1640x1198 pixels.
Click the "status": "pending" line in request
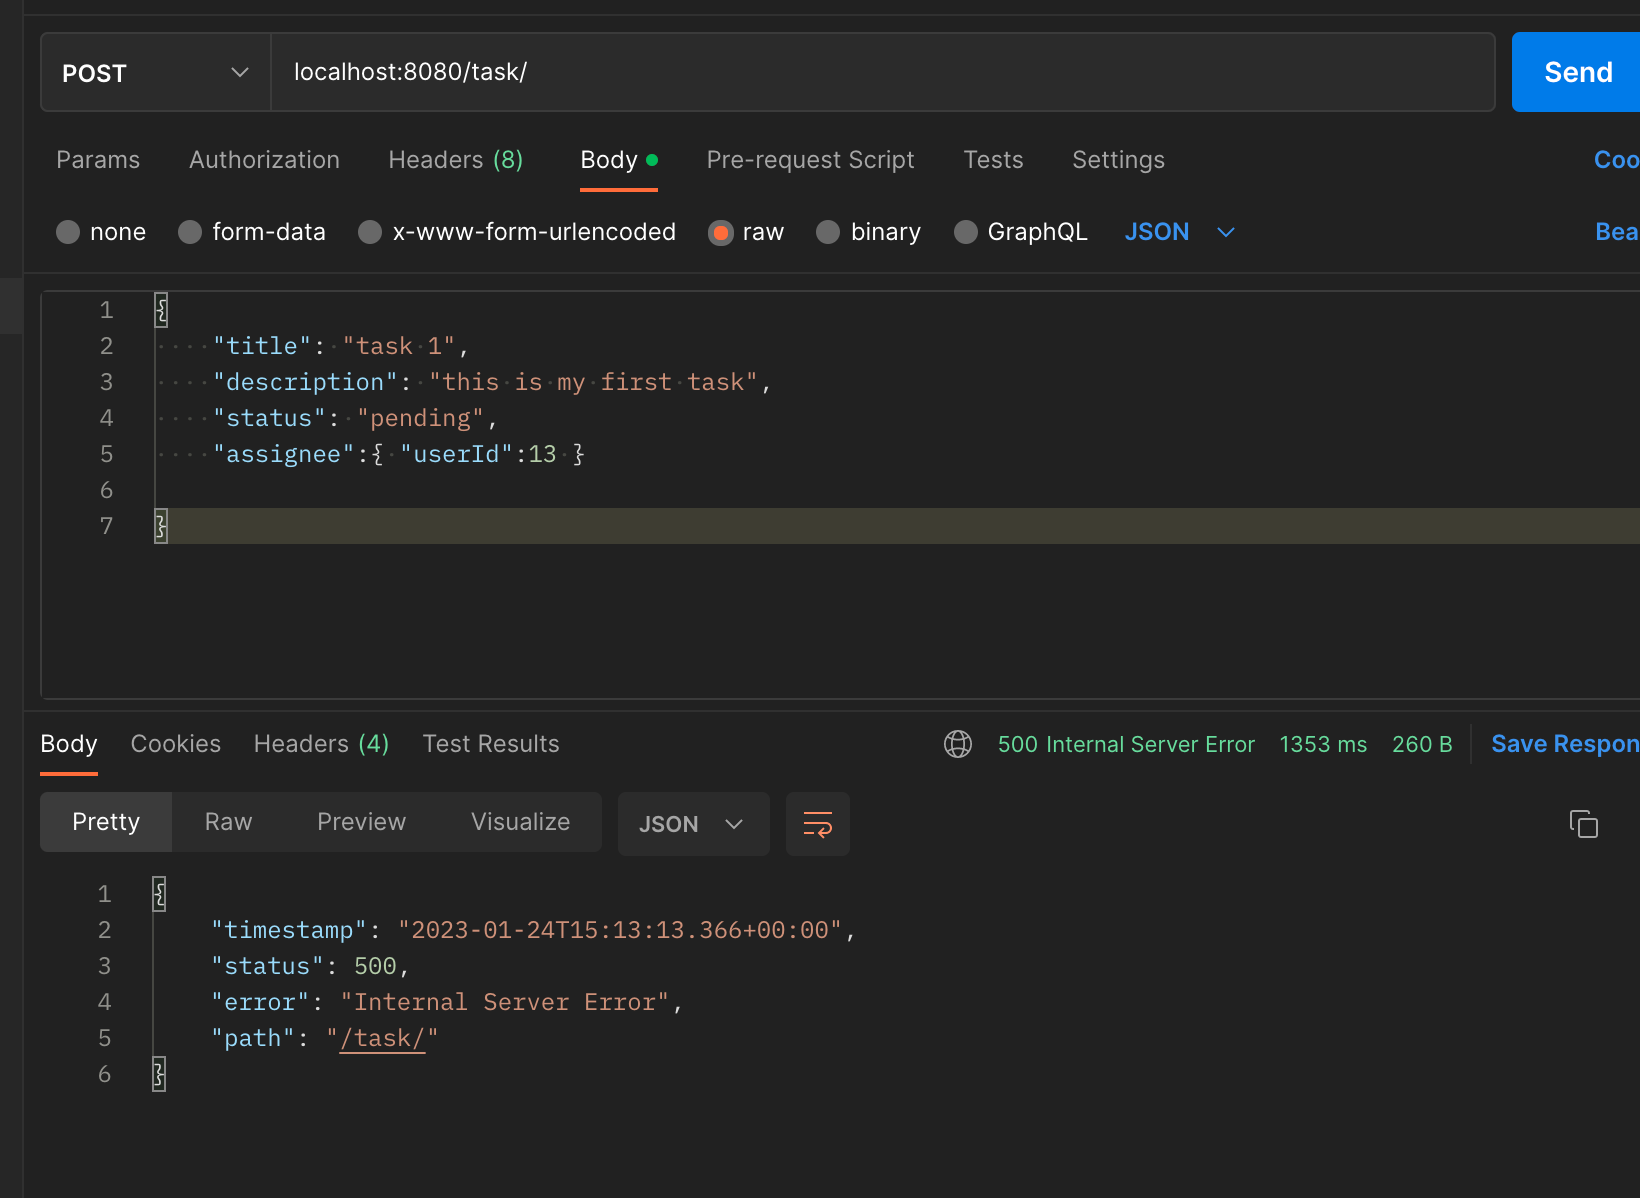pos(355,418)
